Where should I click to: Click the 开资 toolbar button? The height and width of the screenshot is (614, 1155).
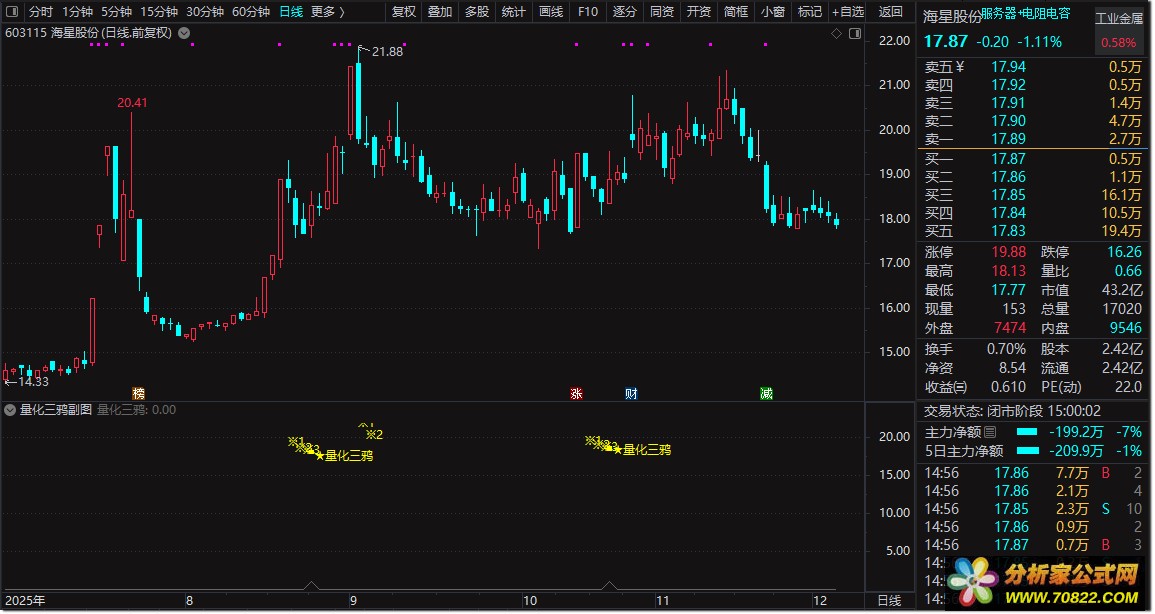[698, 12]
